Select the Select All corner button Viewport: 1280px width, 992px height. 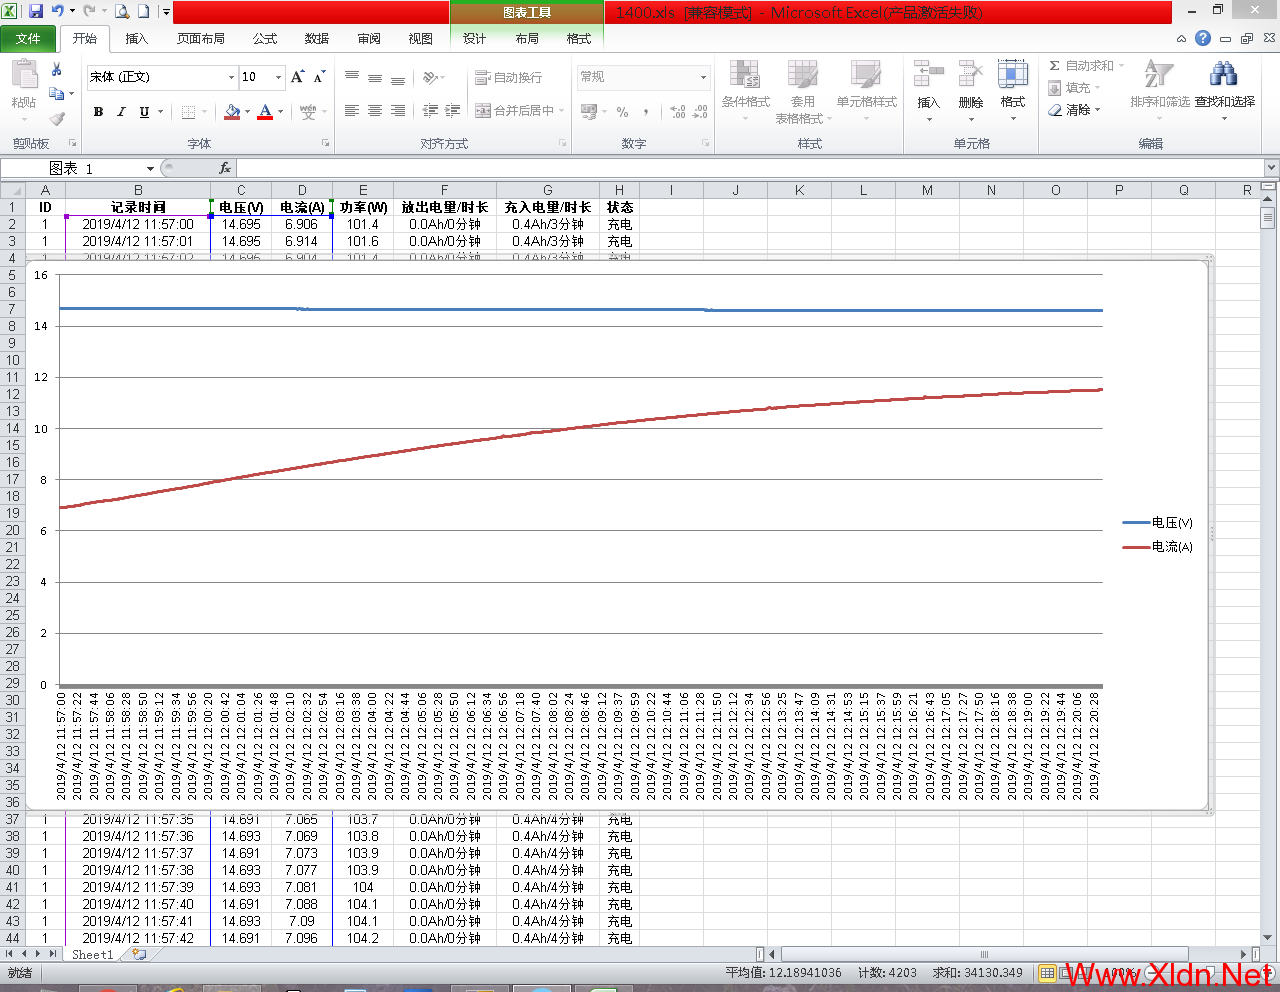pos(12,190)
